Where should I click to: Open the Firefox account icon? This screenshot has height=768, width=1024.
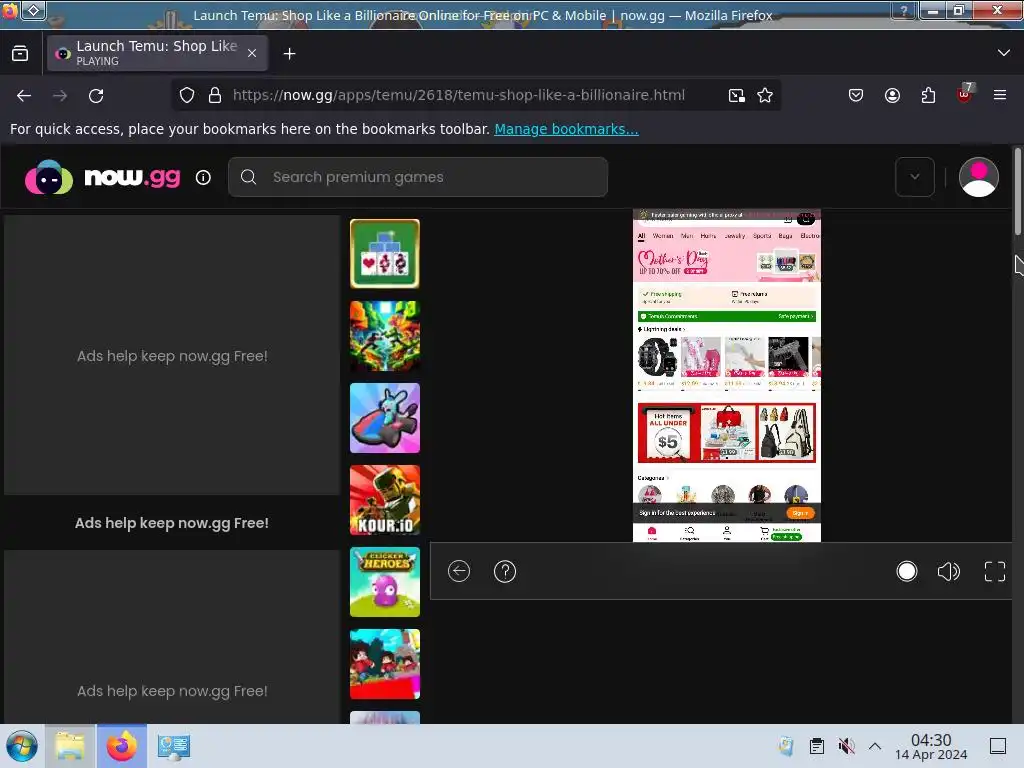point(892,95)
